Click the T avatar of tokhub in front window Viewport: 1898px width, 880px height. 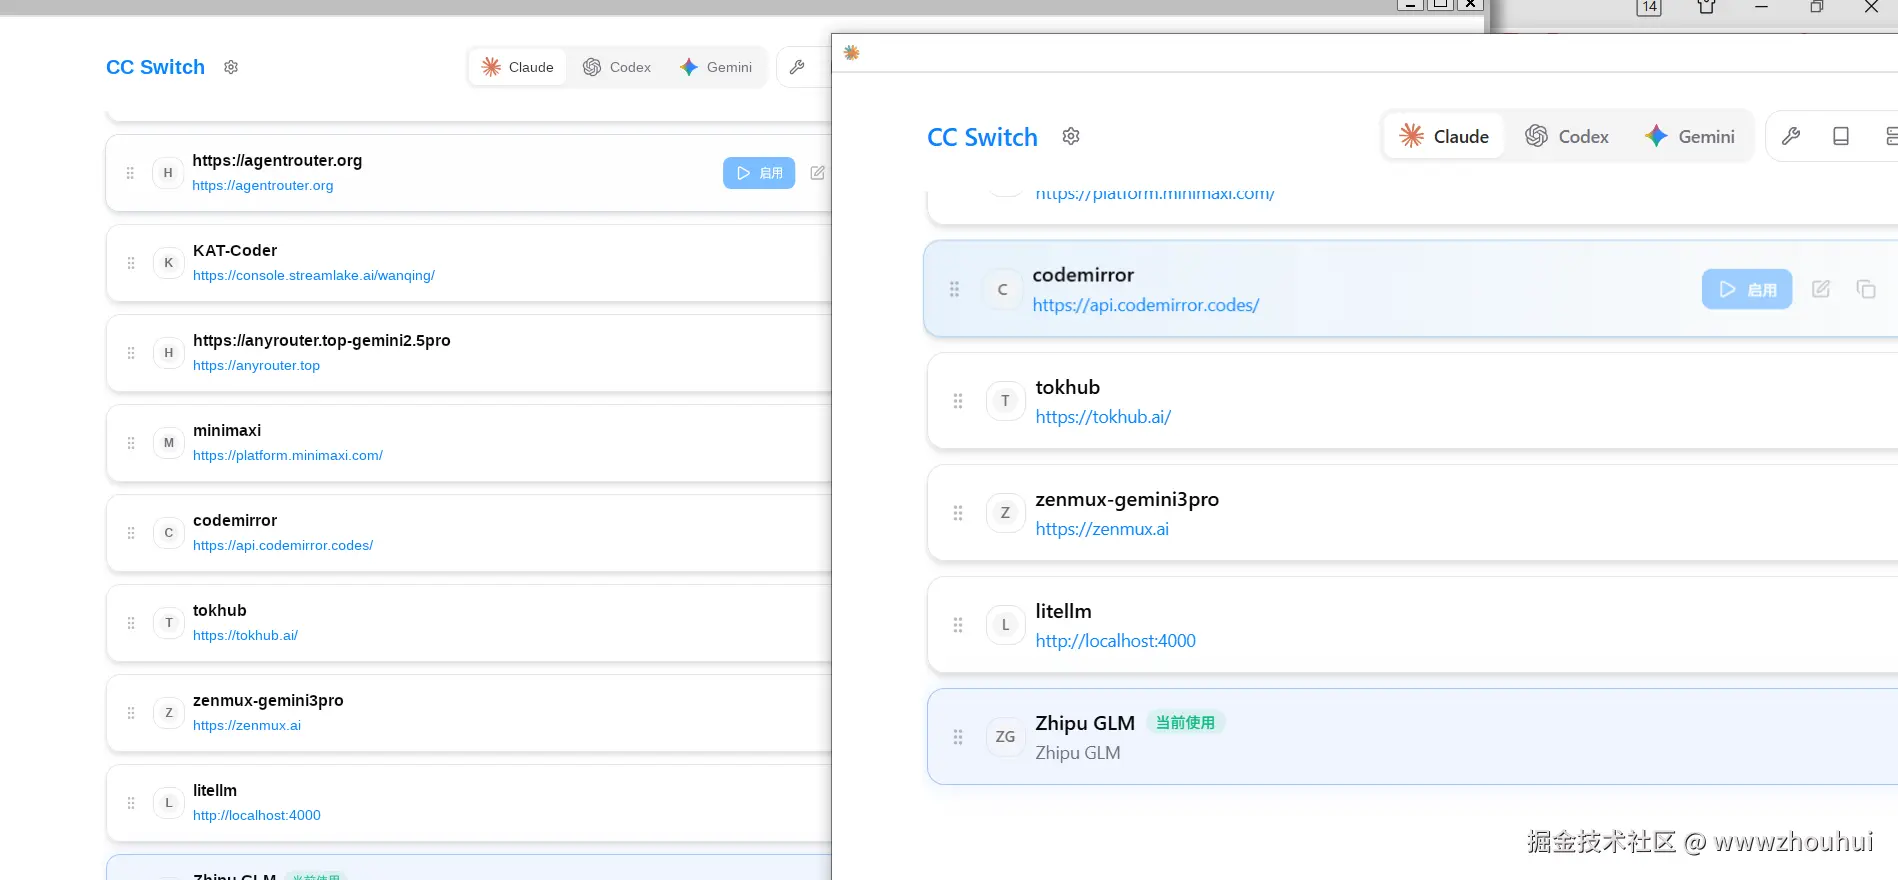pos(1005,401)
